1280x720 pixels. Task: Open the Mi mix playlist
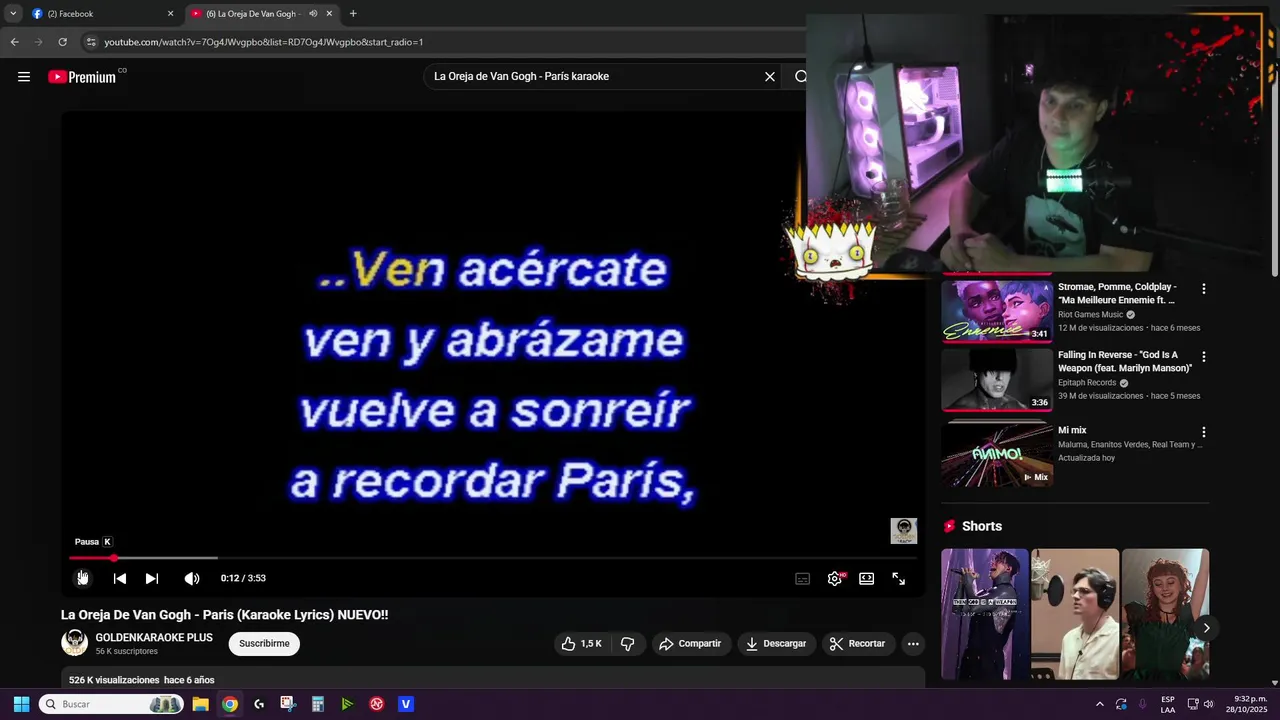[997, 454]
